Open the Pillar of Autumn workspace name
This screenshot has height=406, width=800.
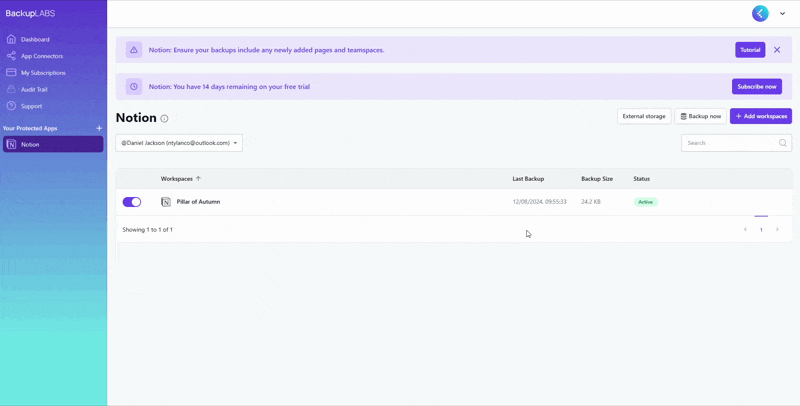click(198, 202)
